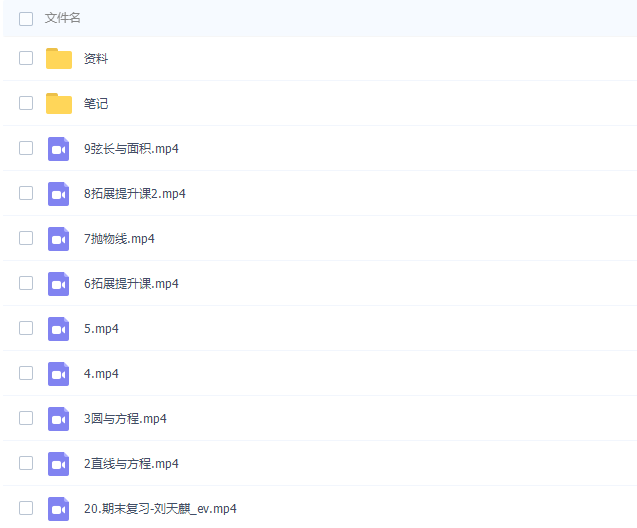Viewport: 637px width, 528px height.
Task: Click video icon for 2直线与方程.mp4
Action: click(59, 464)
